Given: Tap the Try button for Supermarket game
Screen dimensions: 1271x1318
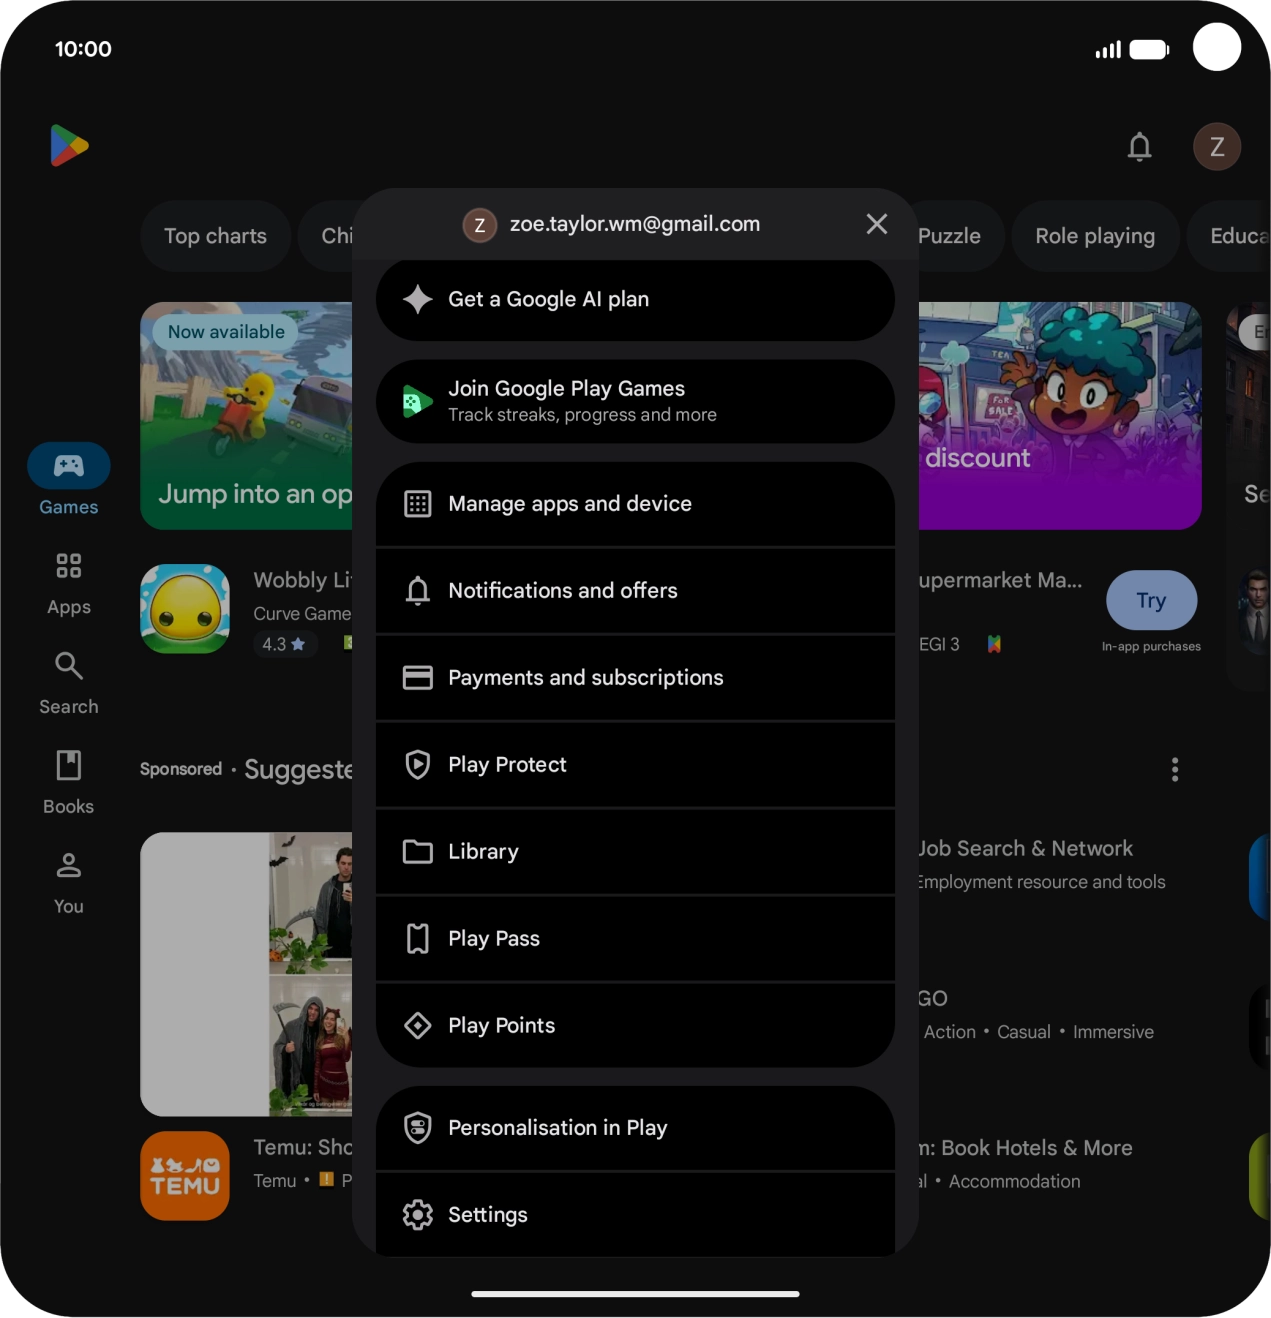Looking at the screenshot, I should [x=1151, y=600].
